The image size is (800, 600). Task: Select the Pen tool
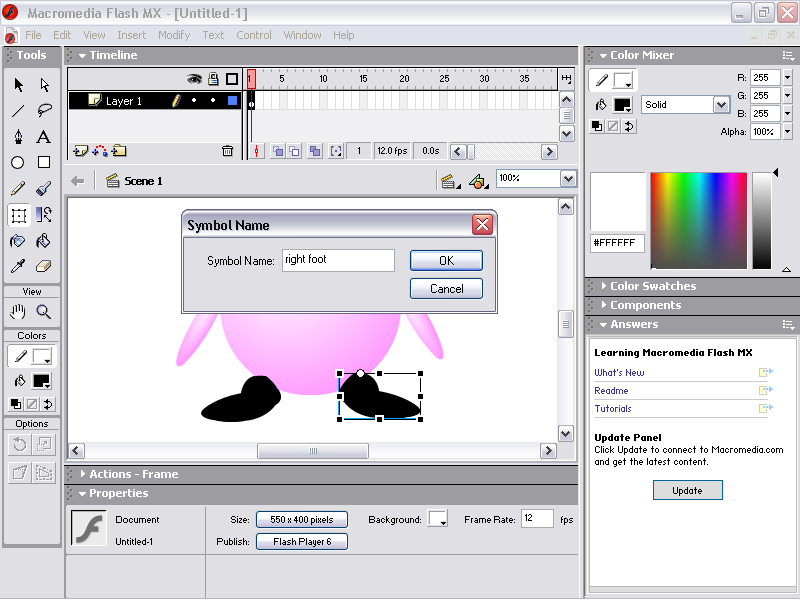tap(18, 136)
